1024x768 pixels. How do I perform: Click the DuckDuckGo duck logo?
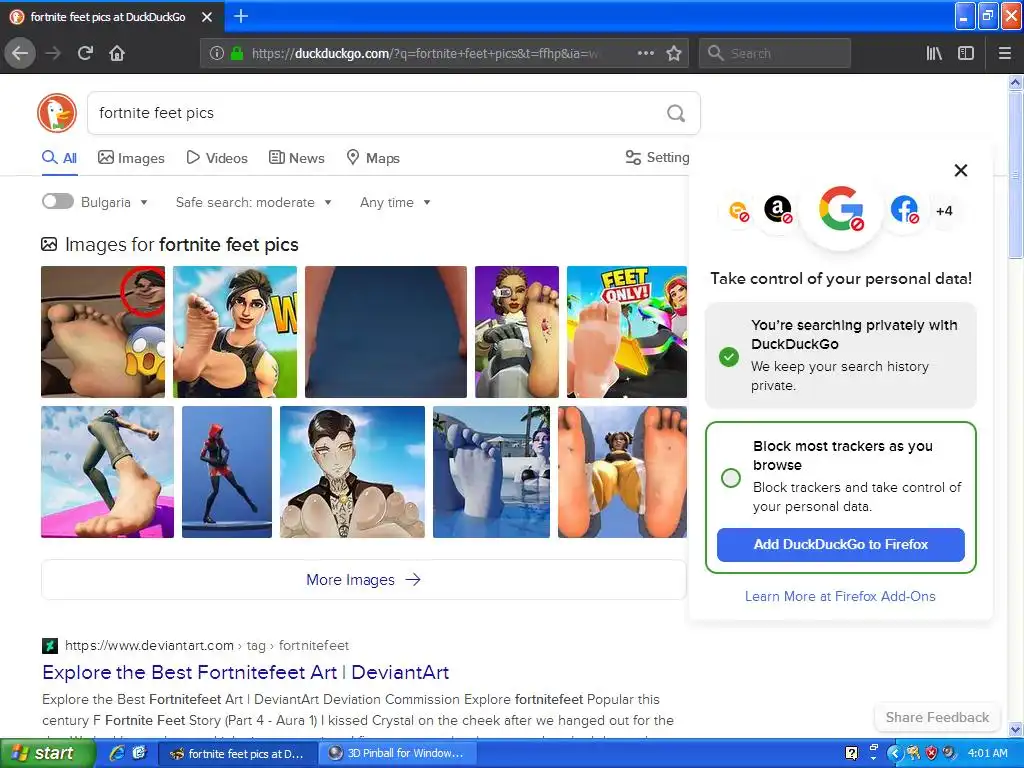(57, 113)
